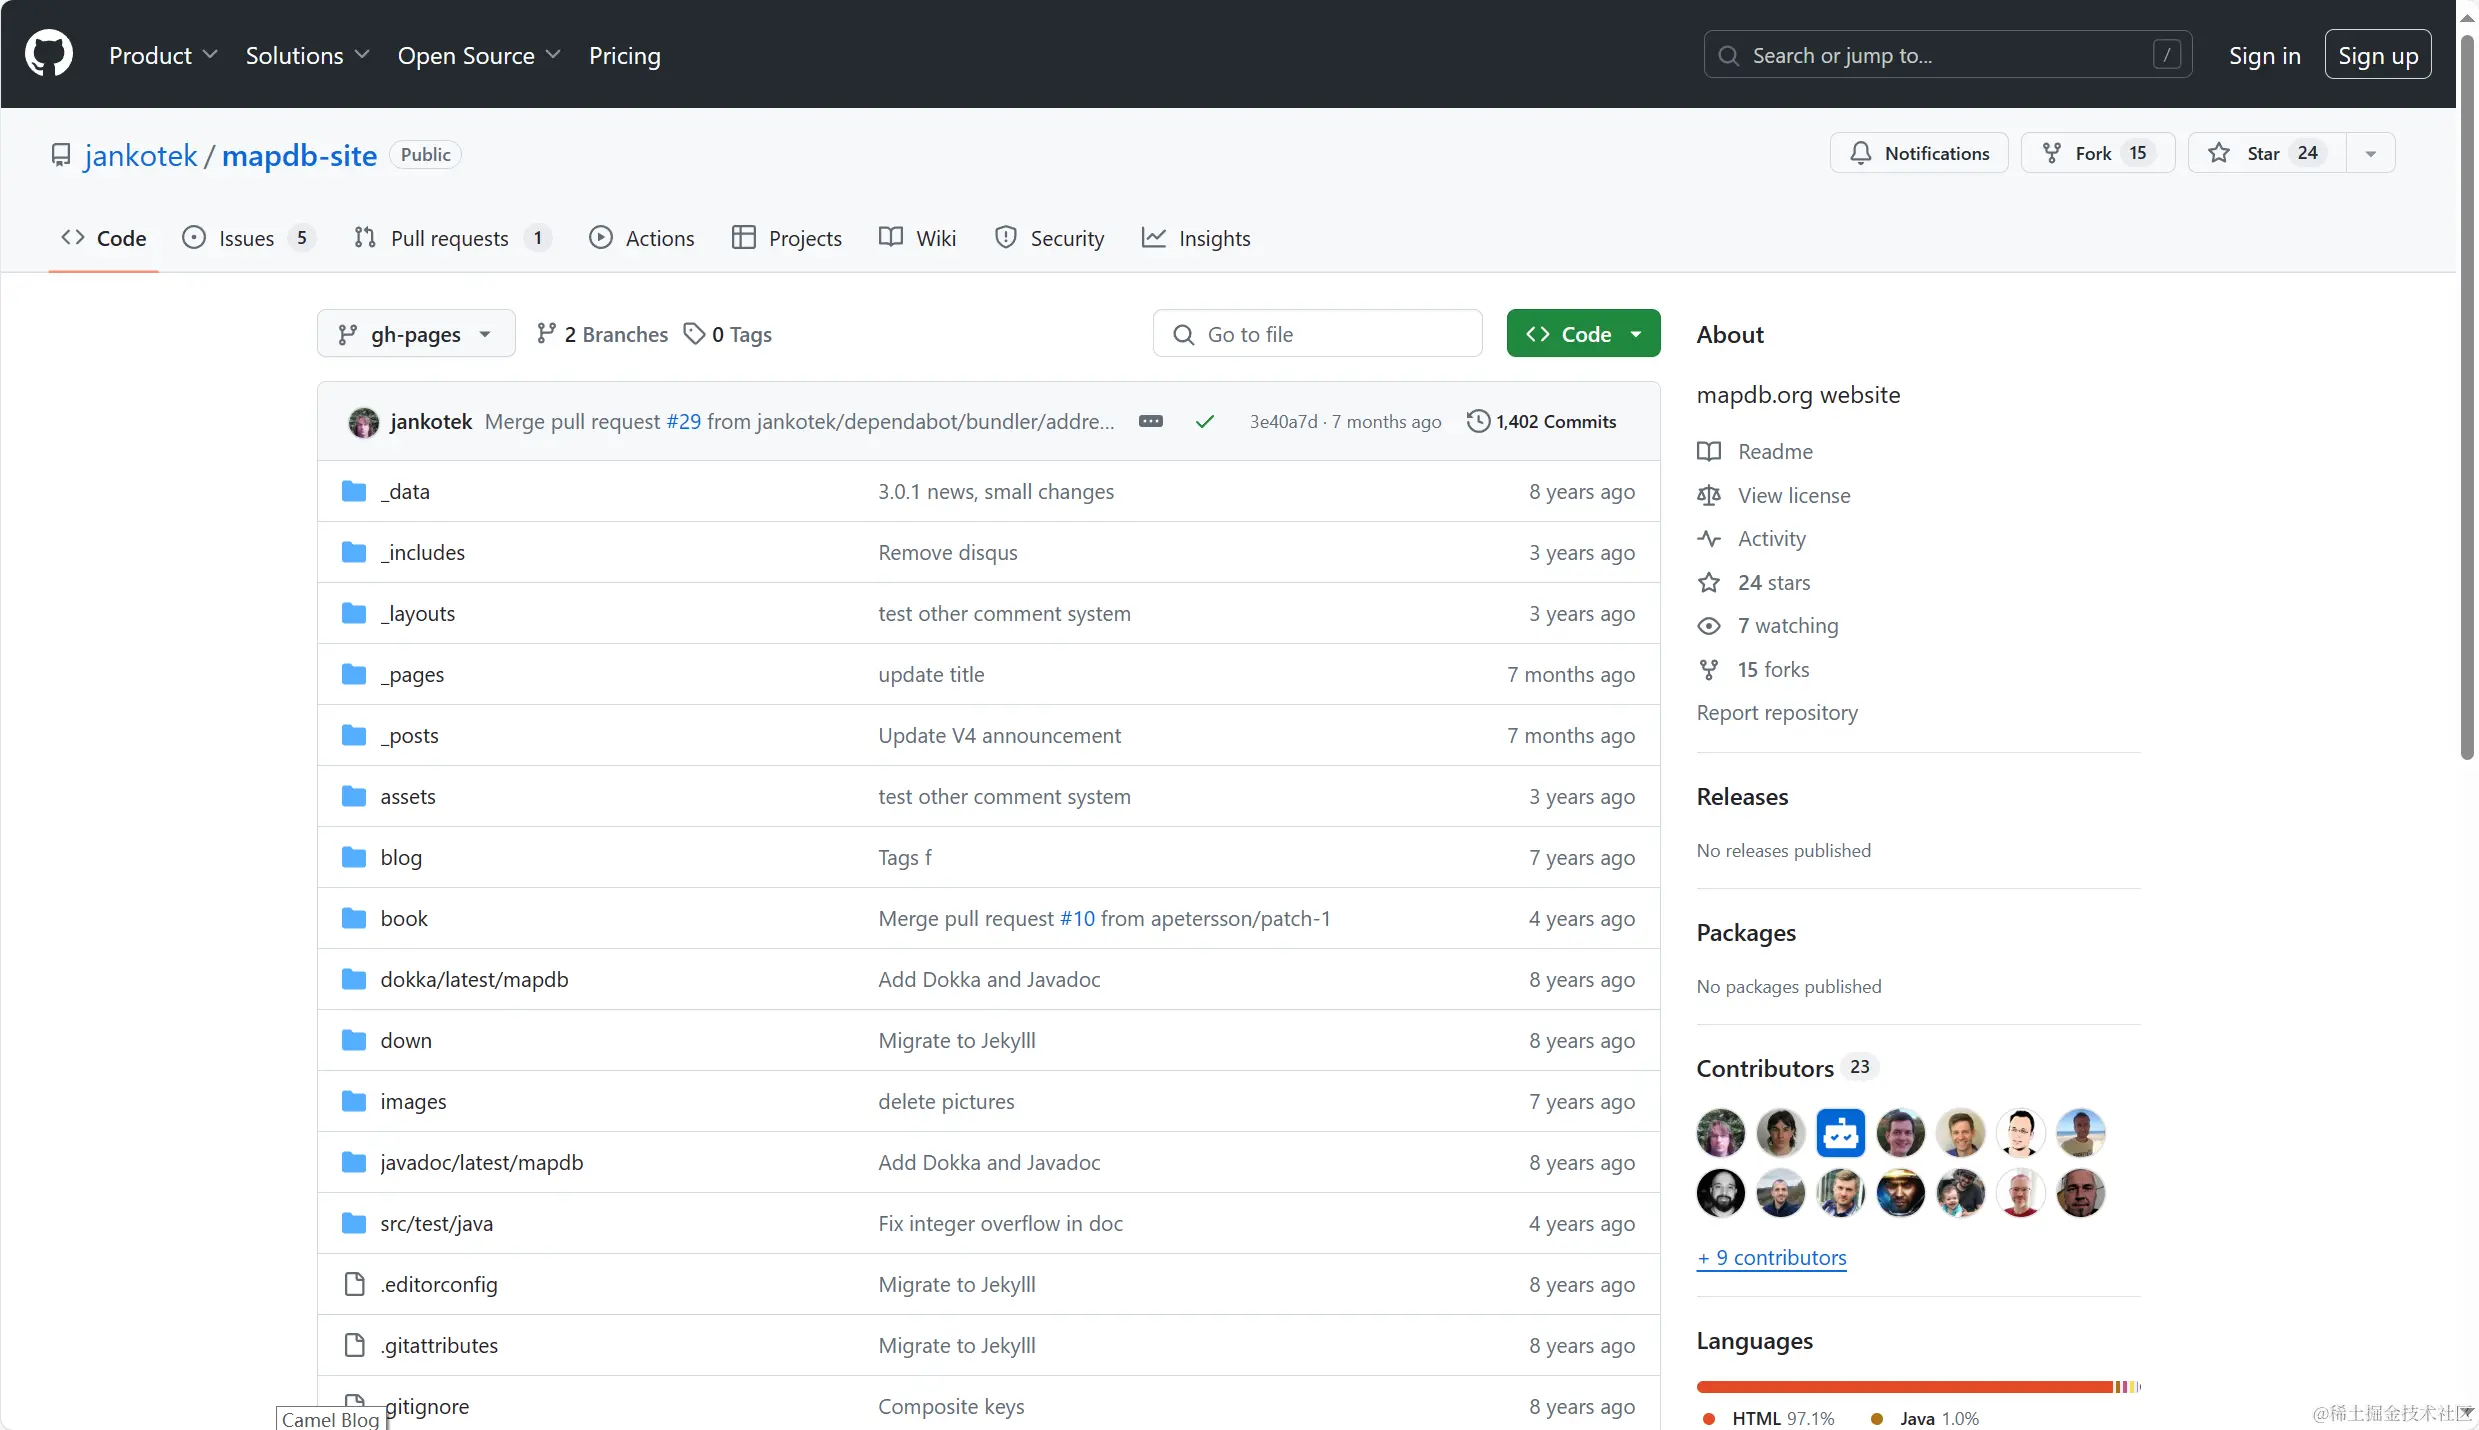Switch to the Code tab

(104, 238)
